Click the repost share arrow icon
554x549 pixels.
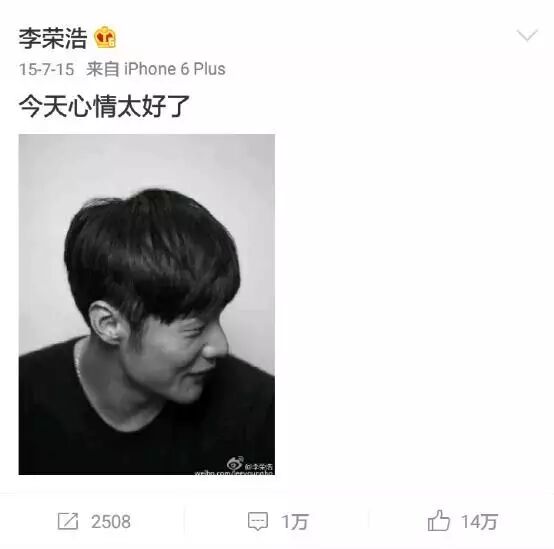pos(68,521)
